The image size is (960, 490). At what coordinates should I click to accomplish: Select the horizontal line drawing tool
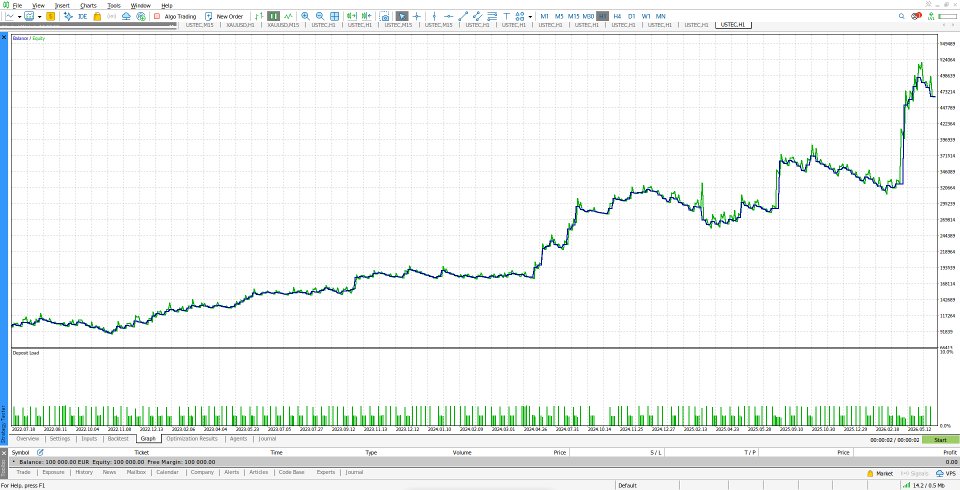pos(449,16)
